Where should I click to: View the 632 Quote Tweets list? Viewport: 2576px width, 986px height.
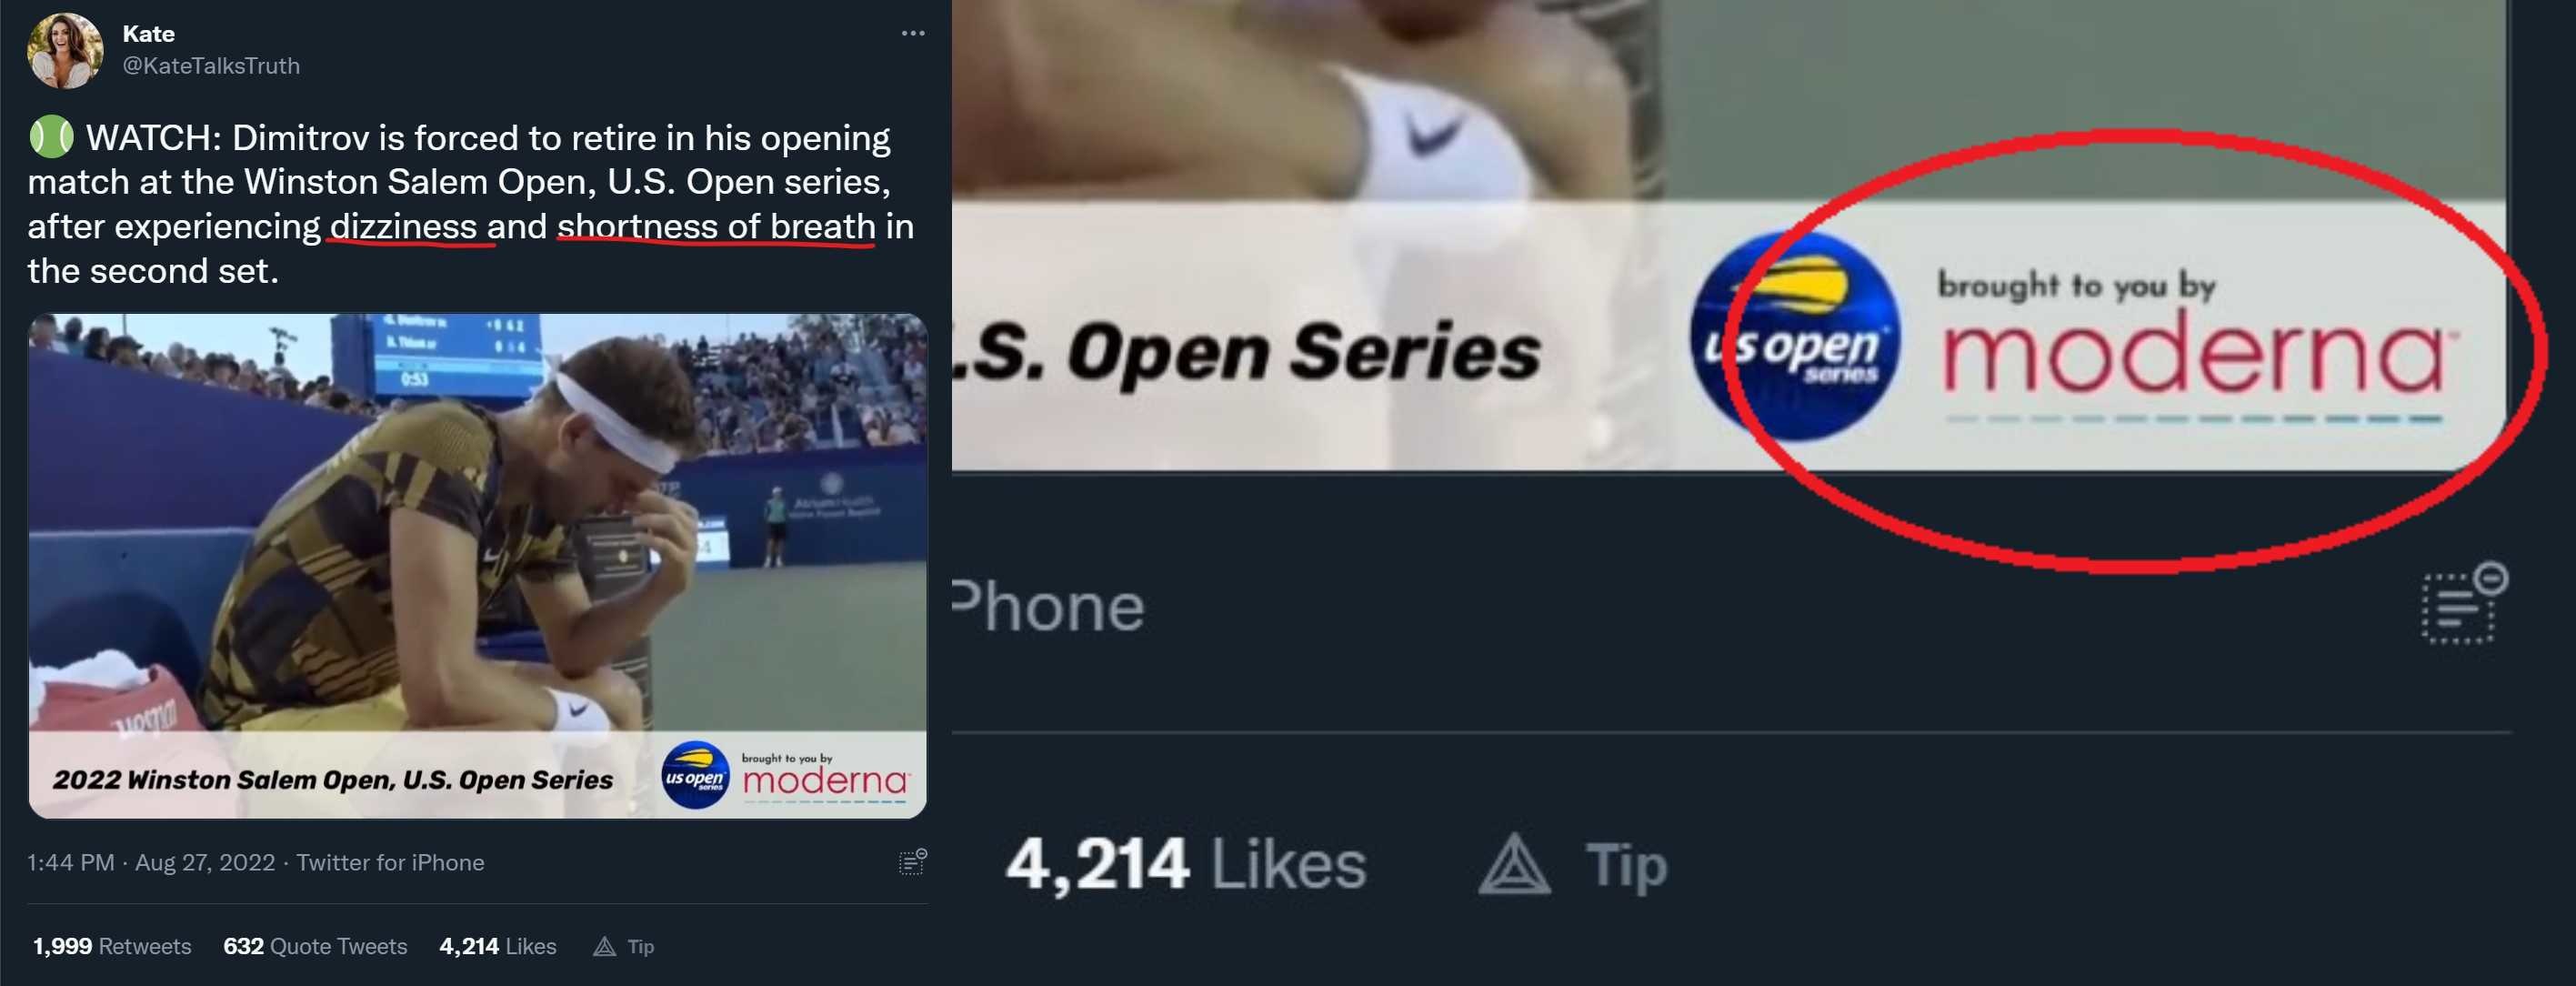point(315,946)
